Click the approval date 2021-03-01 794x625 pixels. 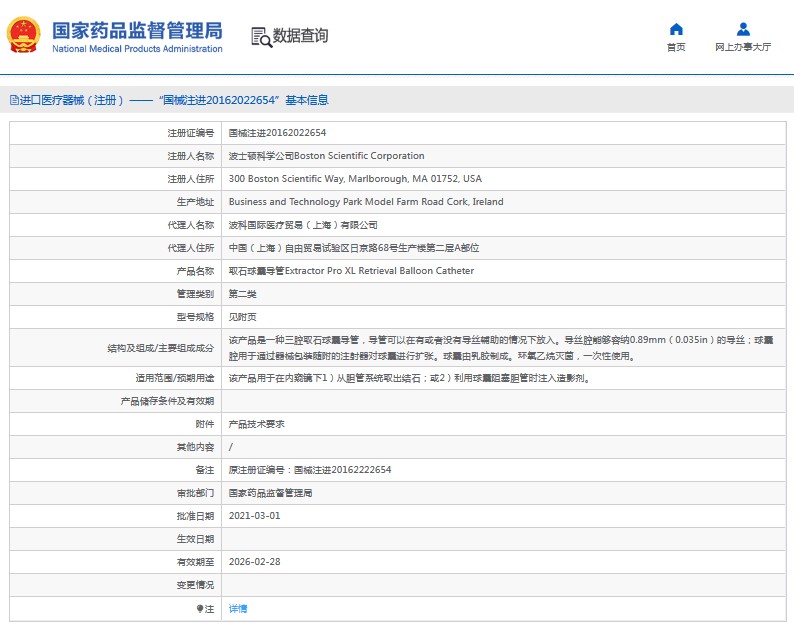[254, 516]
